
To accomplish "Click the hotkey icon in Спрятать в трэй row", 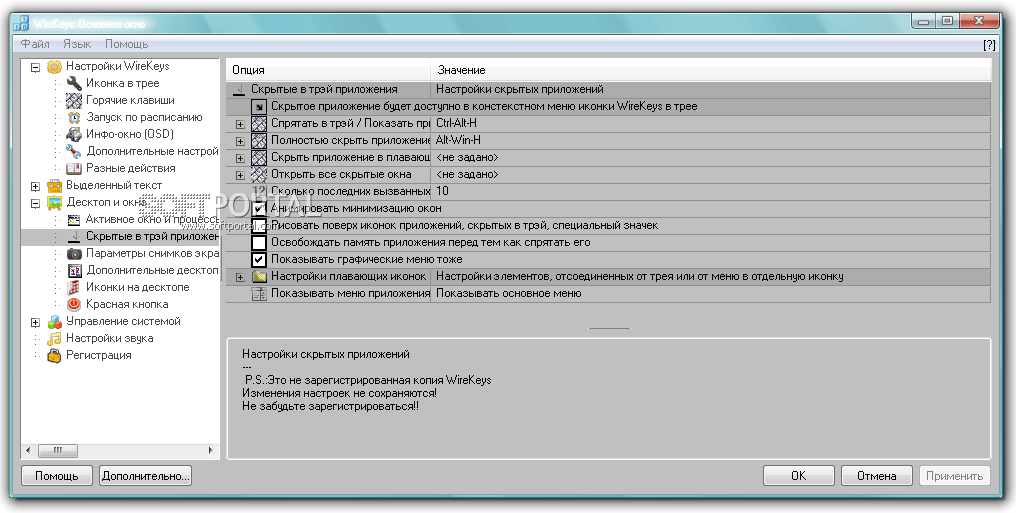I will [259, 123].
